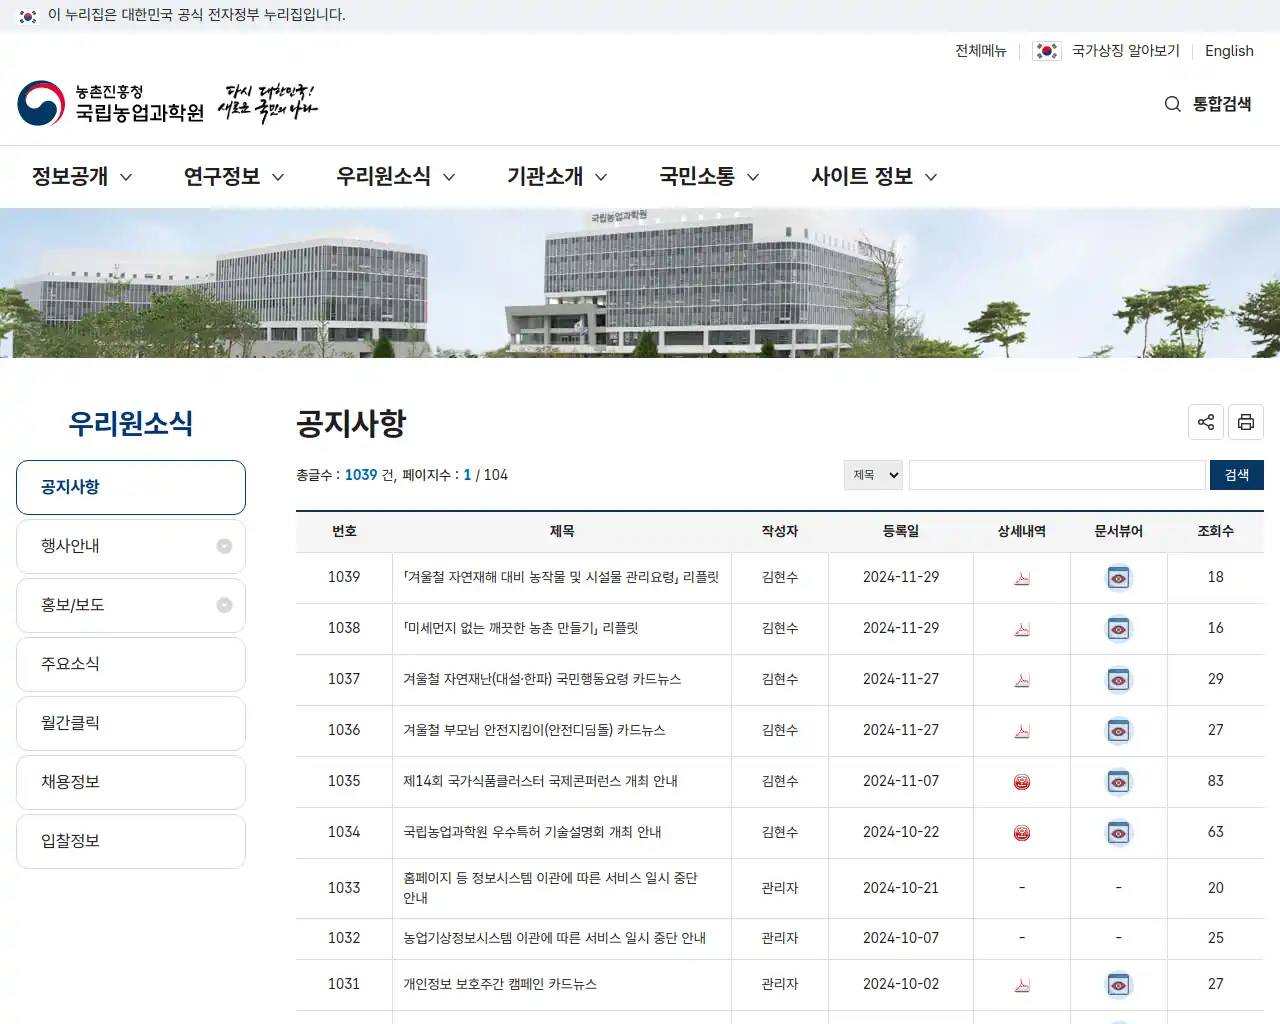This screenshot has height=1024, width=1280.
Task: Open post 농업기상정보시스템 이관 중단 안내
Action: [x=554, y=938]
